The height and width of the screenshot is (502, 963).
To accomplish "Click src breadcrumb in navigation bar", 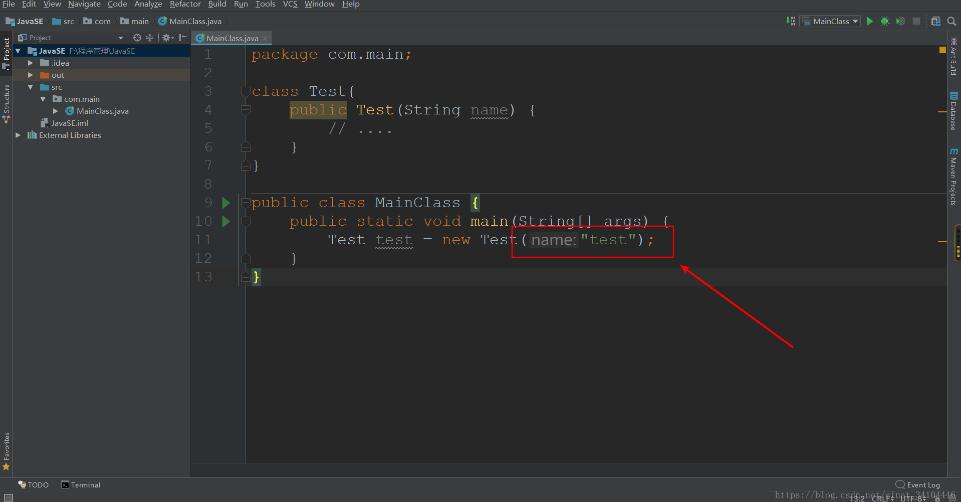I will pos(63,21).
